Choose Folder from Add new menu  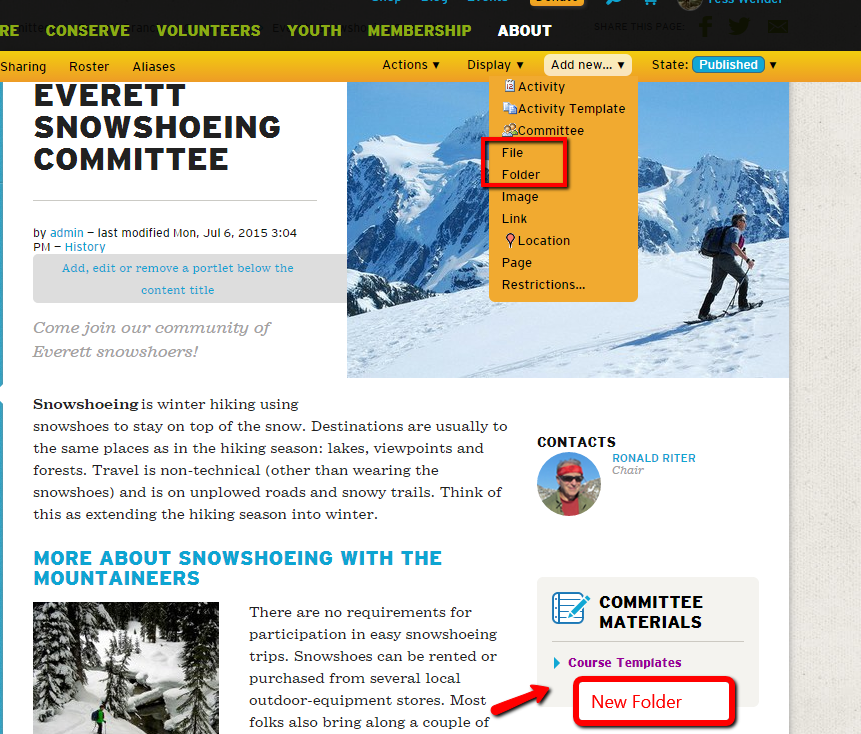[x=521, y=175]
